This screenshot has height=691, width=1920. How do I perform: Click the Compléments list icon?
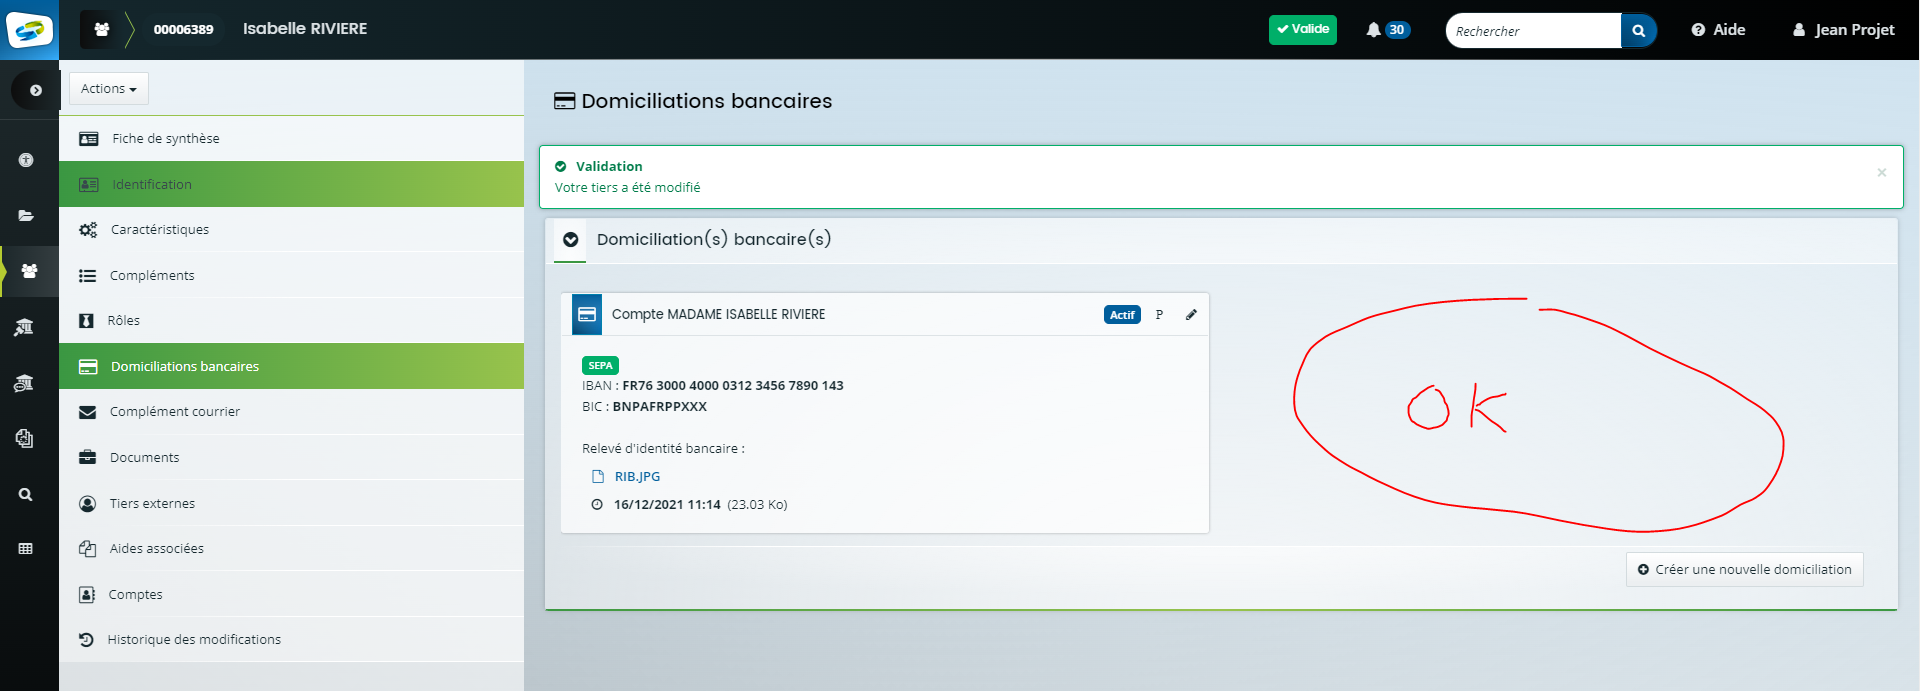(87, 276)
